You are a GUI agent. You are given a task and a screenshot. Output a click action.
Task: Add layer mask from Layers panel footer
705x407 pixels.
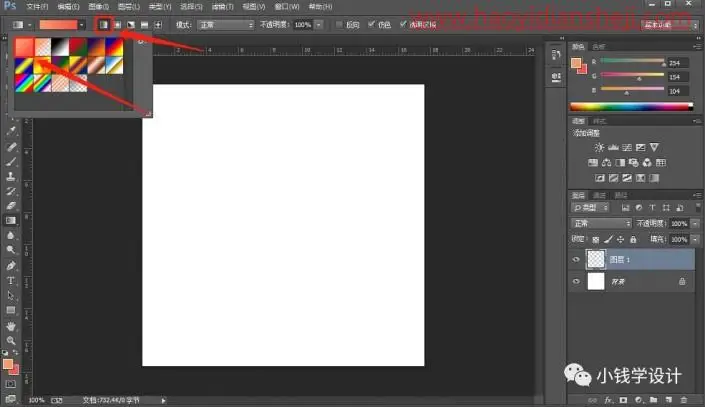coord(623,400)
